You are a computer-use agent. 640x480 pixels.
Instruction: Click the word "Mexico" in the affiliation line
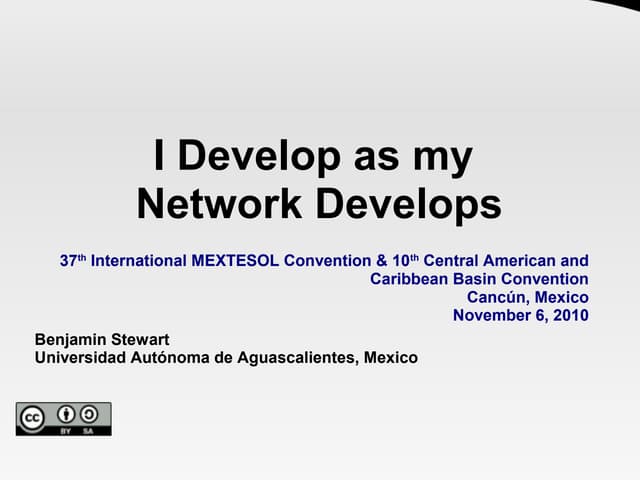tap(390, 358)
